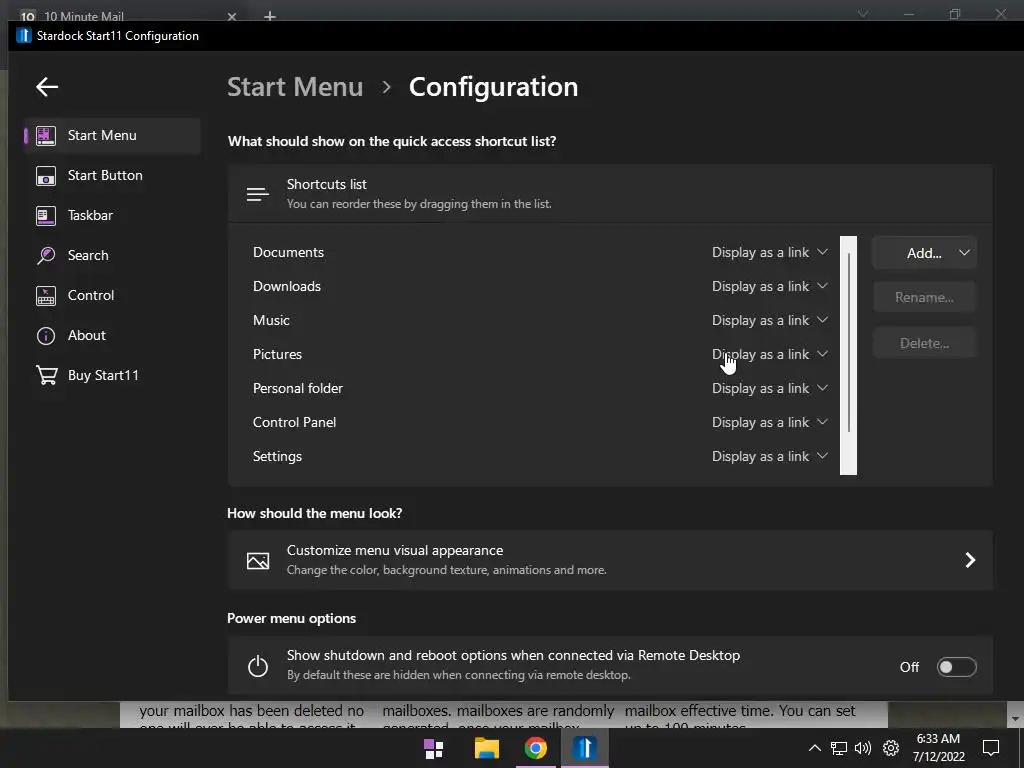Close the 10 Minute Mail browser tab
This screenshot has height=768, width=1024.
click(232, 16)
